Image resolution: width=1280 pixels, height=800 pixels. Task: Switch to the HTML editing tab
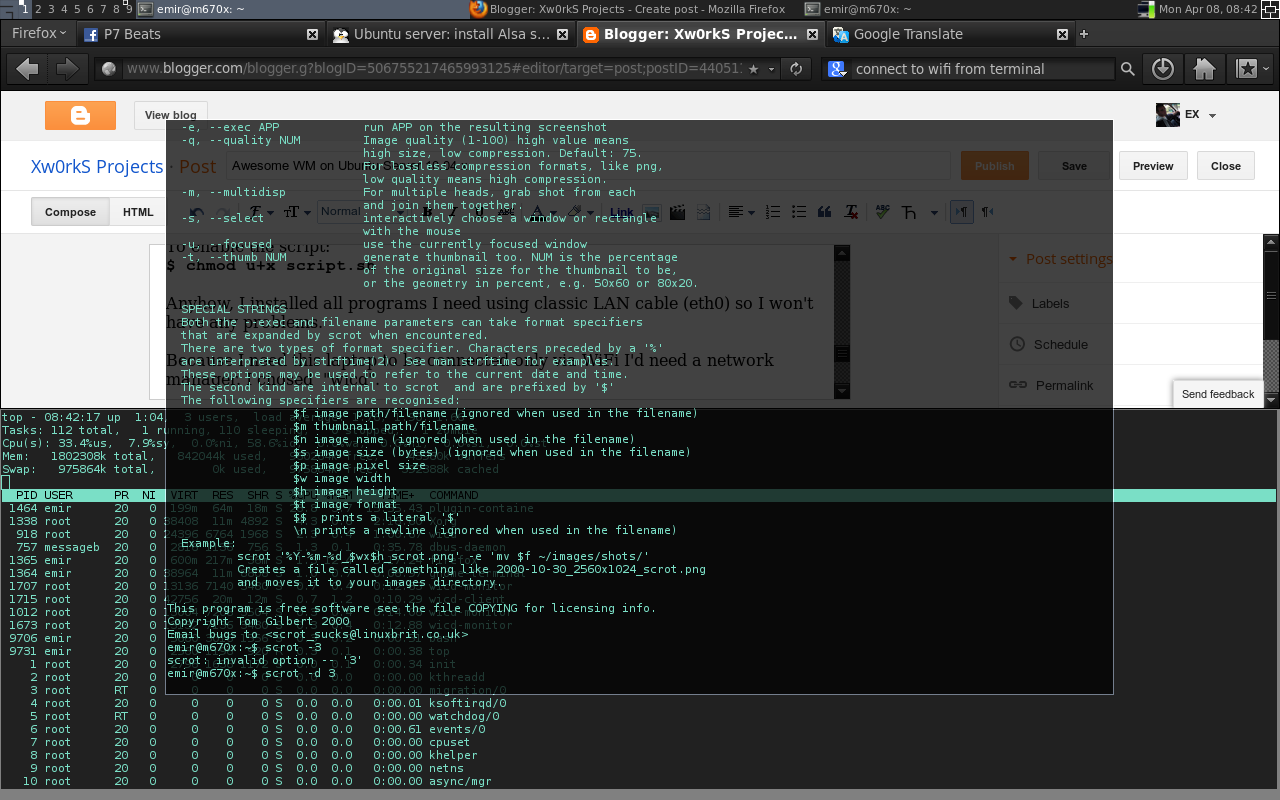click(137, 211)
